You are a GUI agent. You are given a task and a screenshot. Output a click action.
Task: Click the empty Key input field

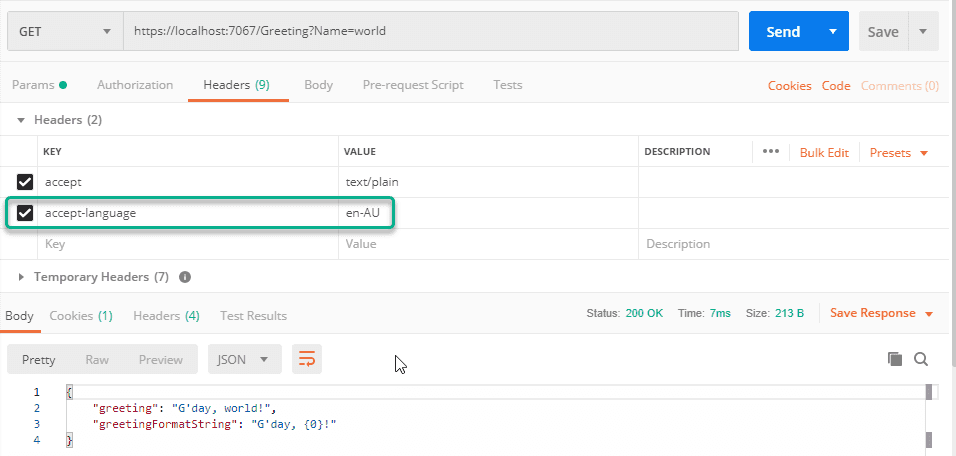tap(188, 244)
